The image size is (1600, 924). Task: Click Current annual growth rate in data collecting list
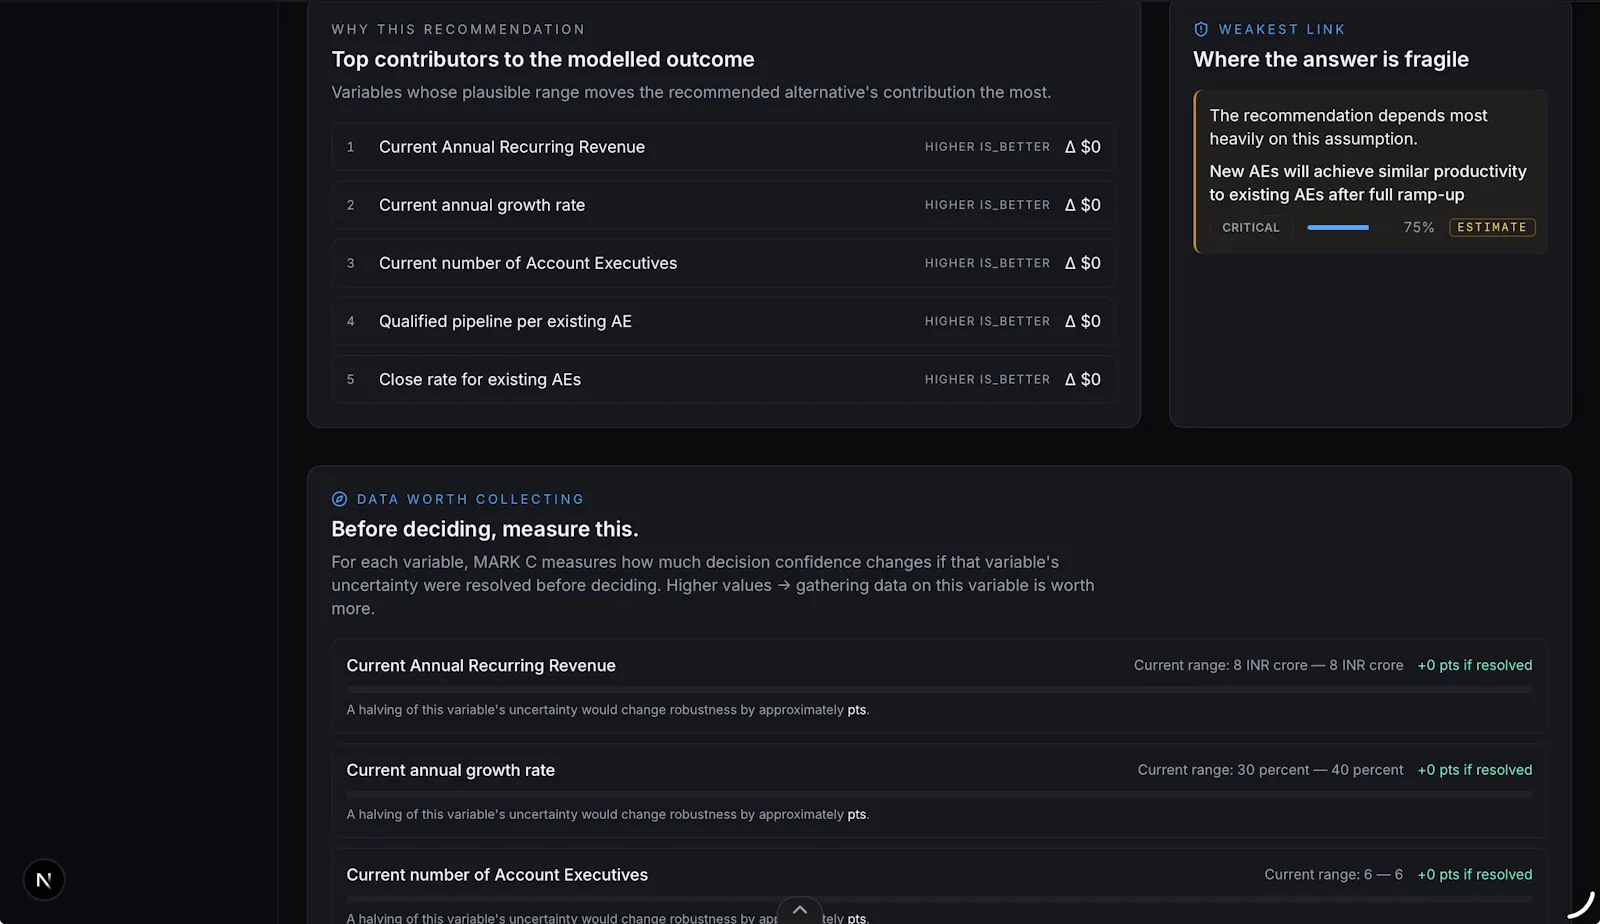click(451, 770)
